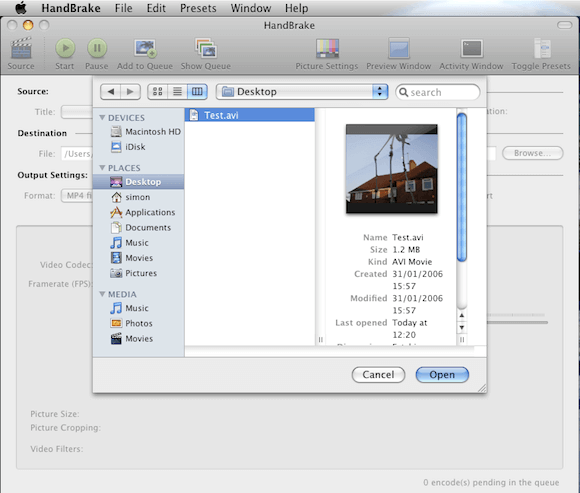Switch file dialog to column view
The height and width of the screenshot is (493, 580).
tap(197, 92)
